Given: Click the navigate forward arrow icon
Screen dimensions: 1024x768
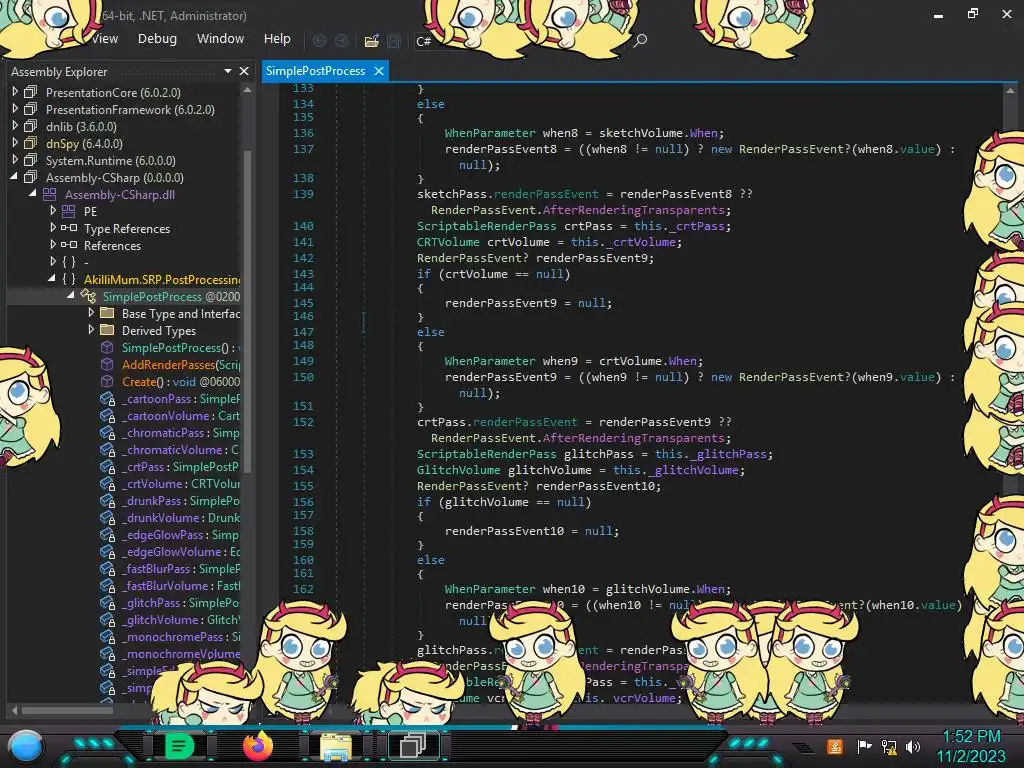Looking at the screenshot, I should coord(342,40).
